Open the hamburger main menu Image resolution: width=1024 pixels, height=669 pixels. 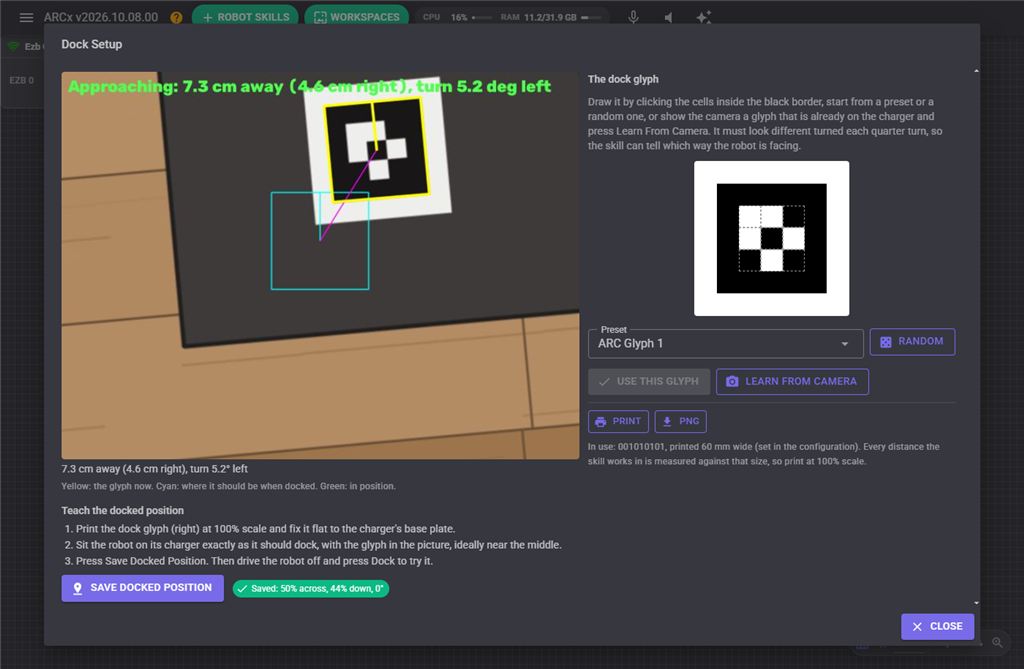tap(26, 18)
